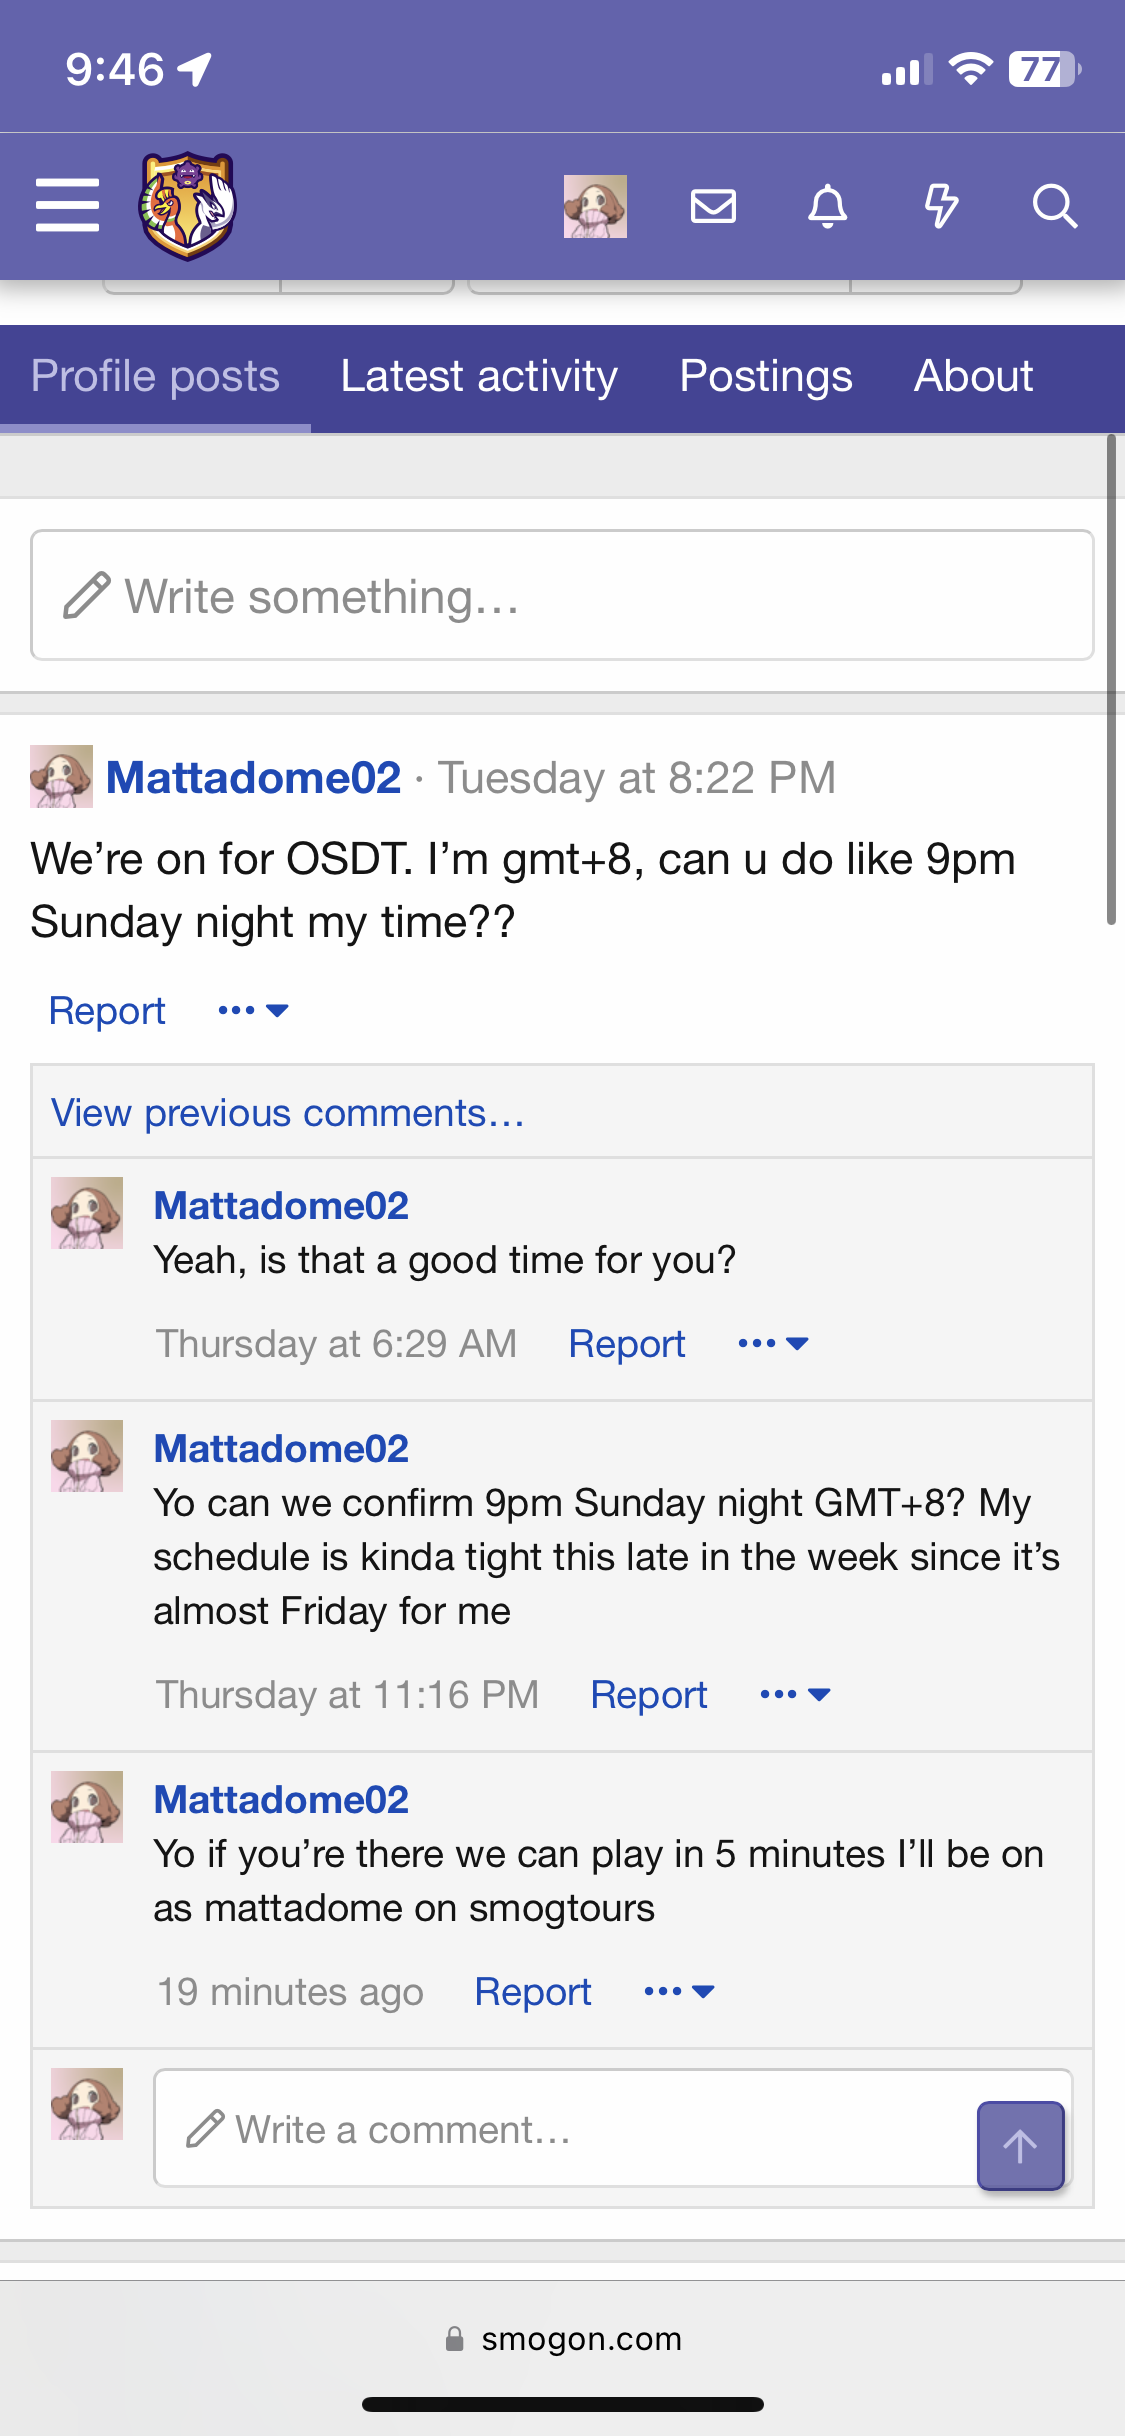Image resolution: width=1125 pixels, height=2436 pixels.
Task: Tap the account avatar in the header
Action: click(x=595, y=206)
